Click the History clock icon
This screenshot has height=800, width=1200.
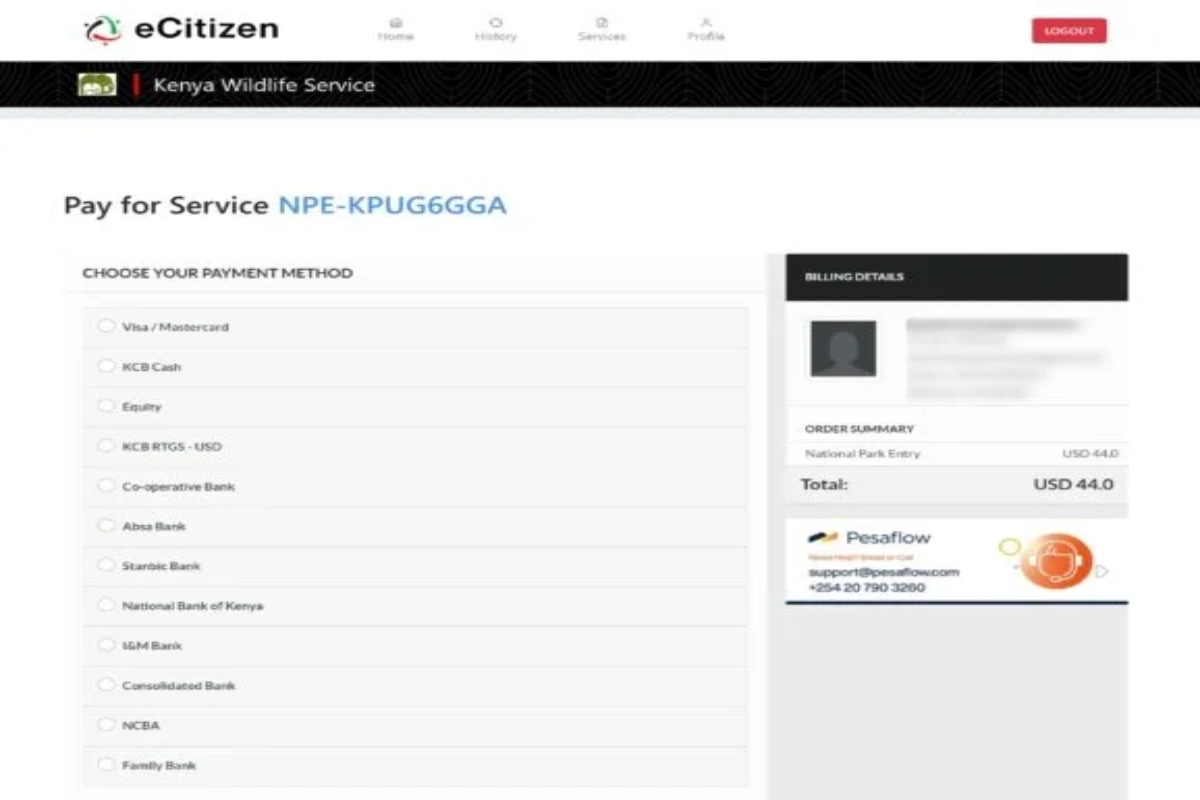496,21
